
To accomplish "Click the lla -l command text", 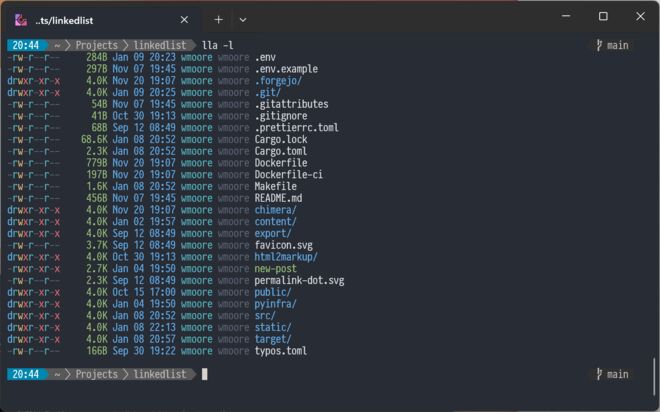I will pyautogui.click(x=218, y=45).
